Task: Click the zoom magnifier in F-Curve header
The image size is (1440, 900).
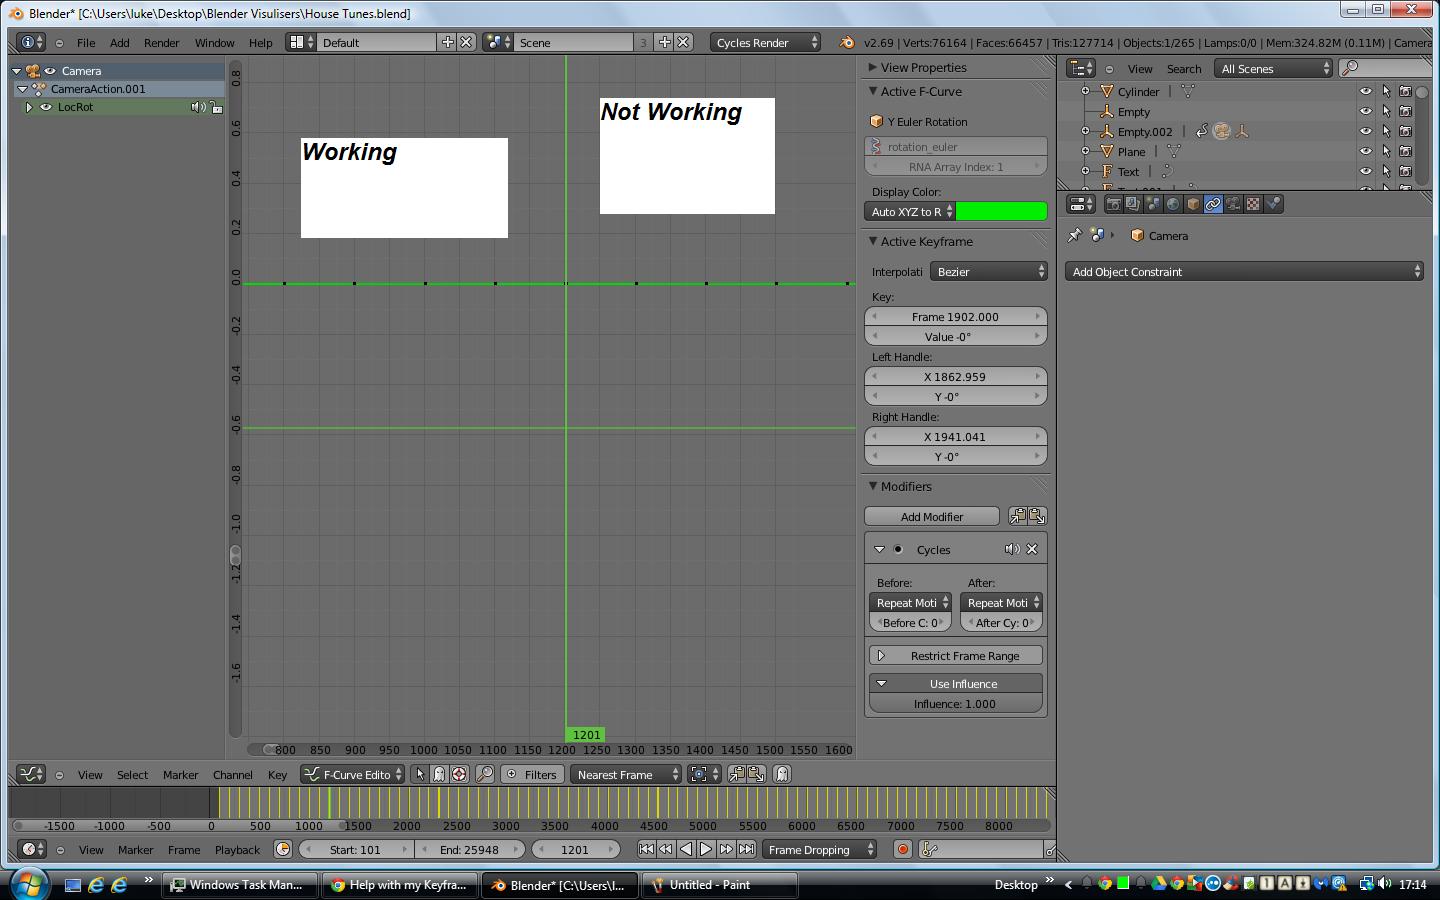Action: coord(485,774)
